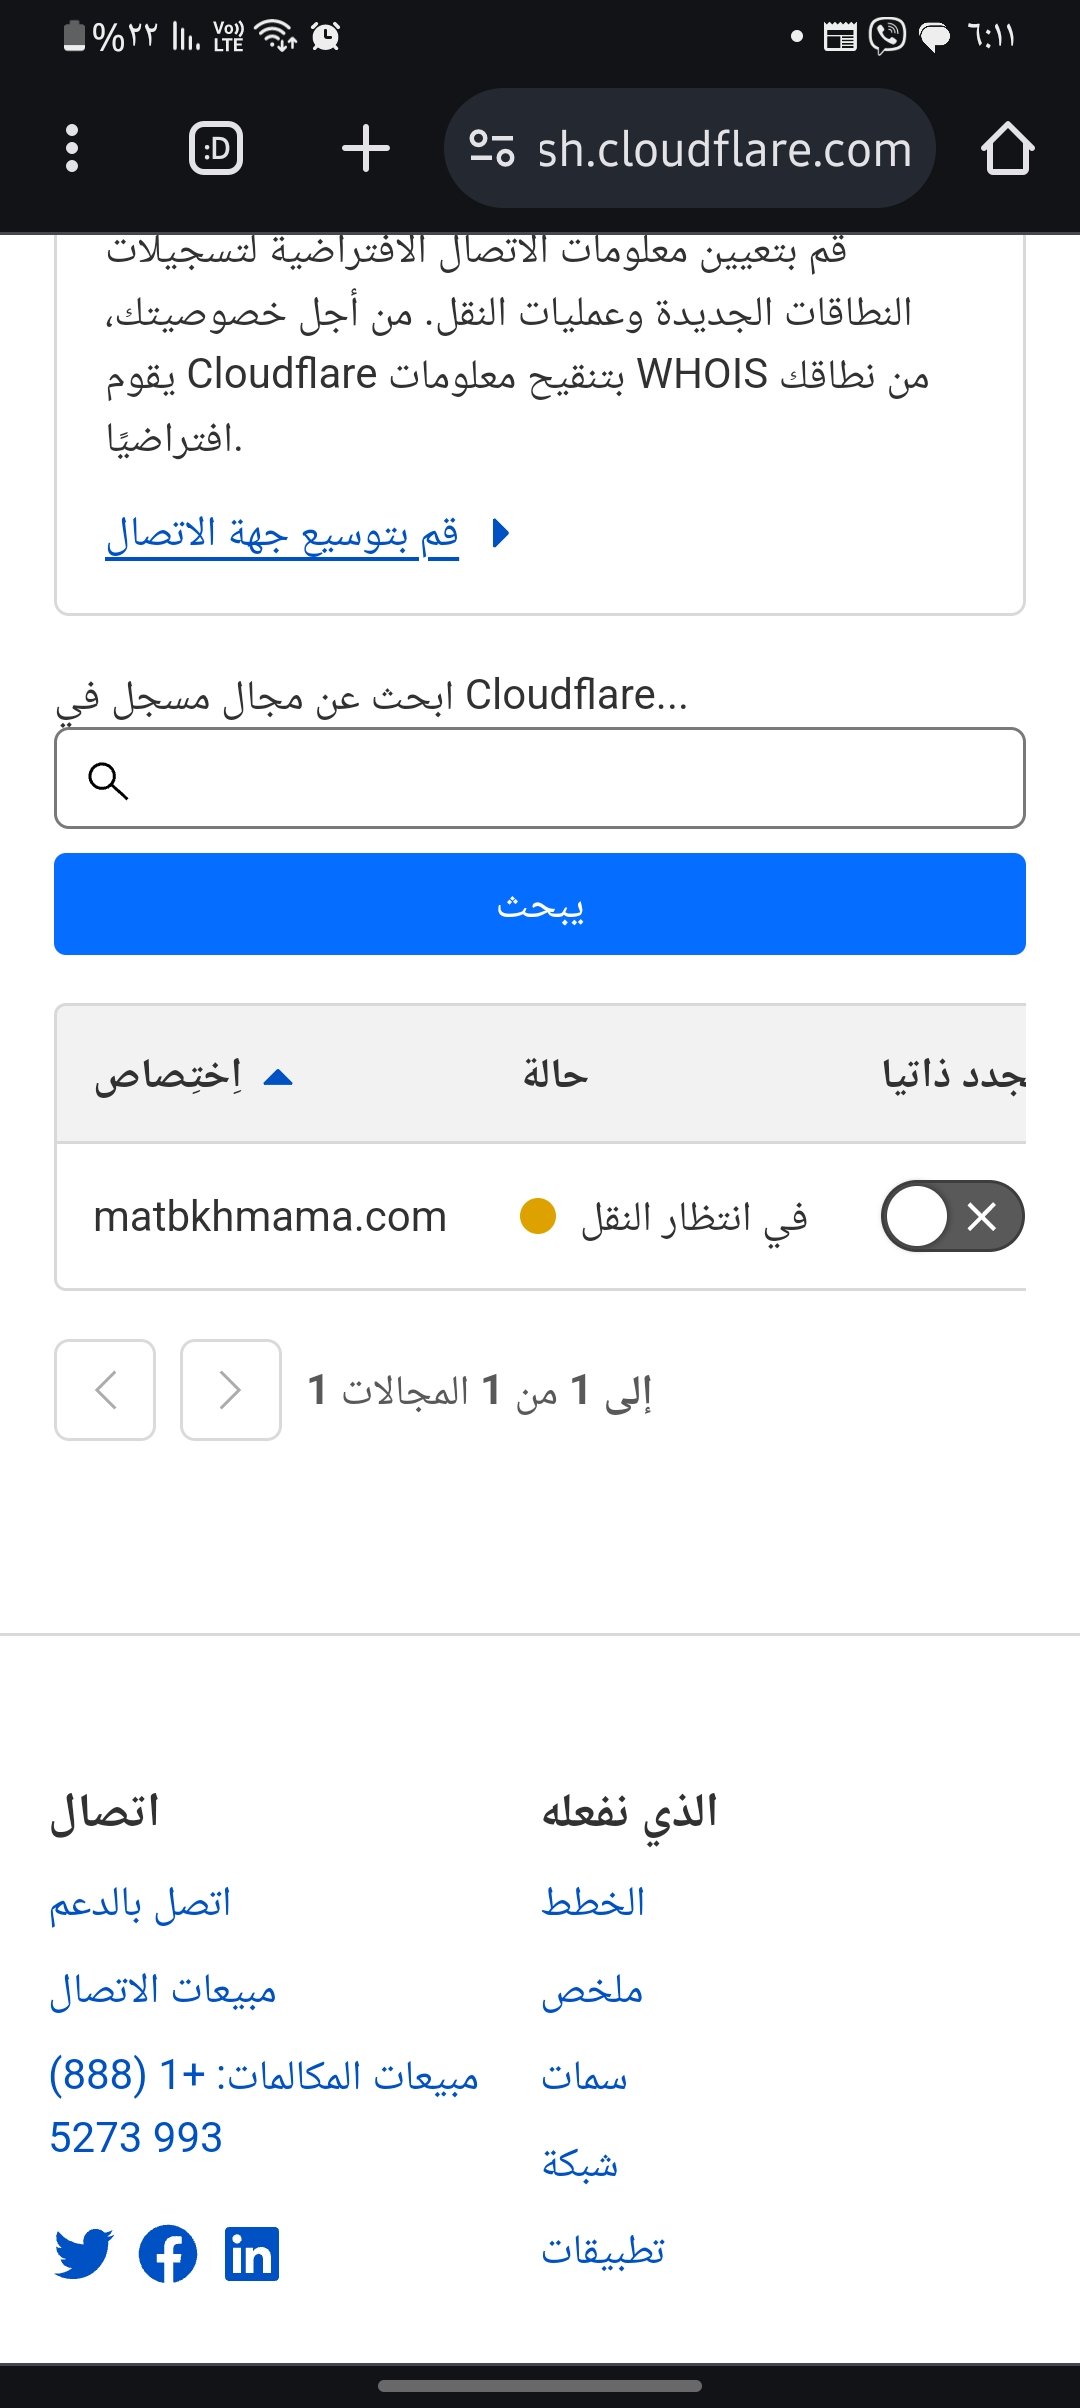Open Cloudflare's Twitter page
The image size is (1080, 2408).
(83, 2254)
